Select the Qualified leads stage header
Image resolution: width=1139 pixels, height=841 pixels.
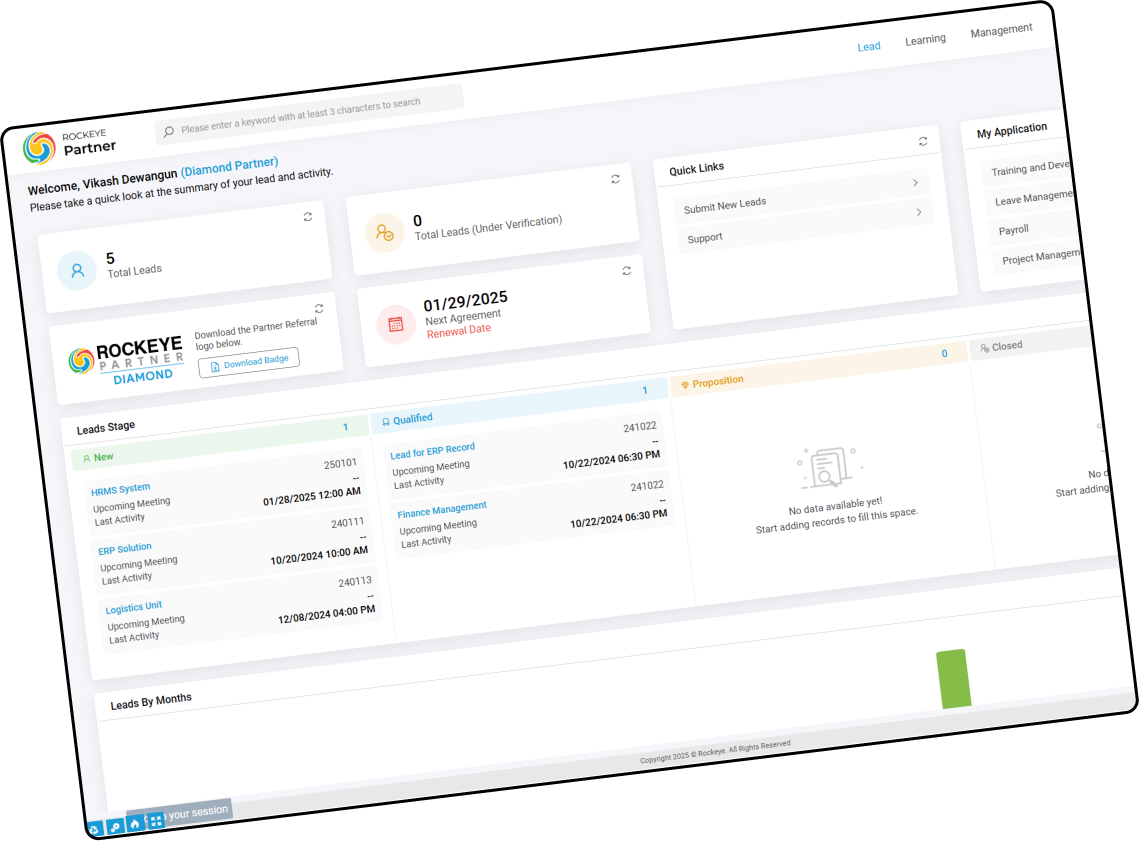520,406
